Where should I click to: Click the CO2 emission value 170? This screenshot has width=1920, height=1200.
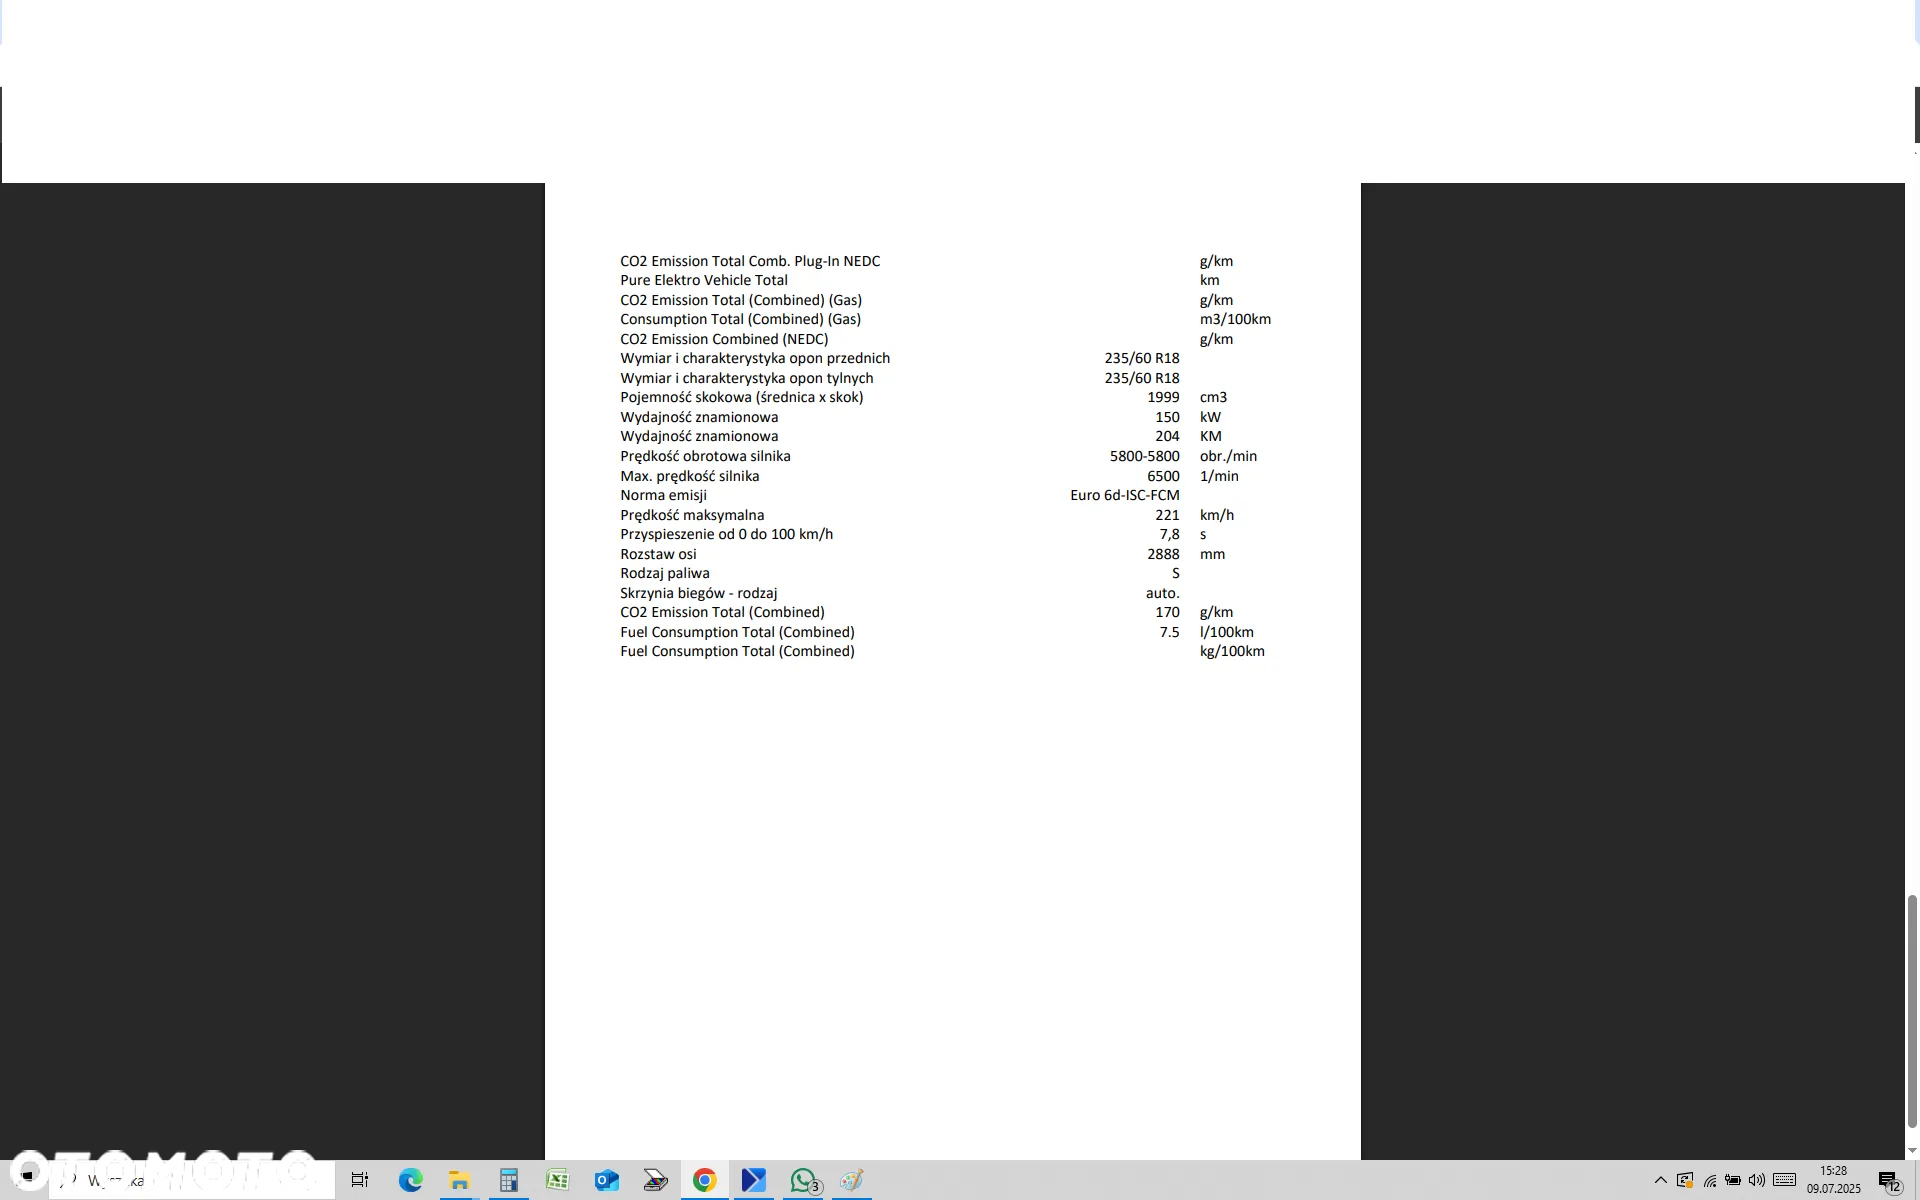tap(1167, 612)
